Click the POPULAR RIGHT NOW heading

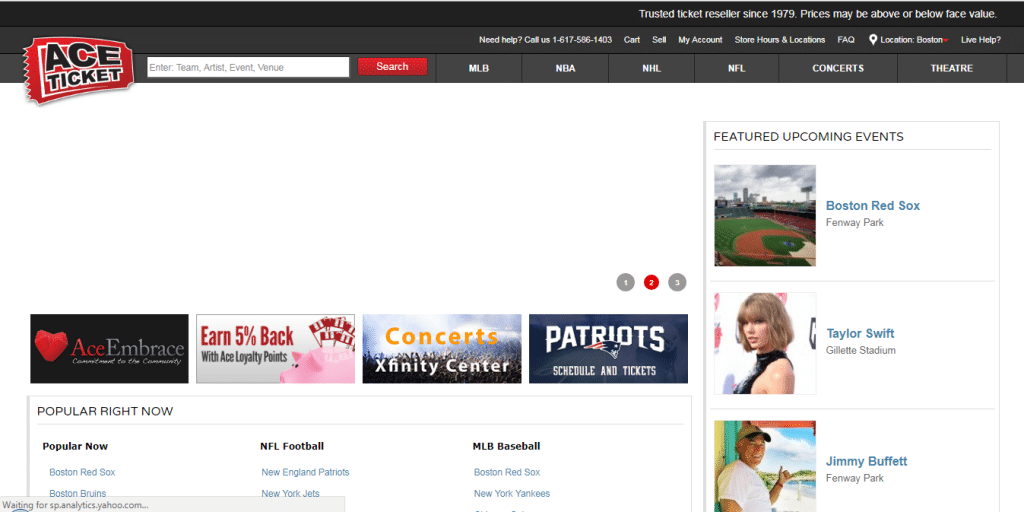click(x=105, y=411)
